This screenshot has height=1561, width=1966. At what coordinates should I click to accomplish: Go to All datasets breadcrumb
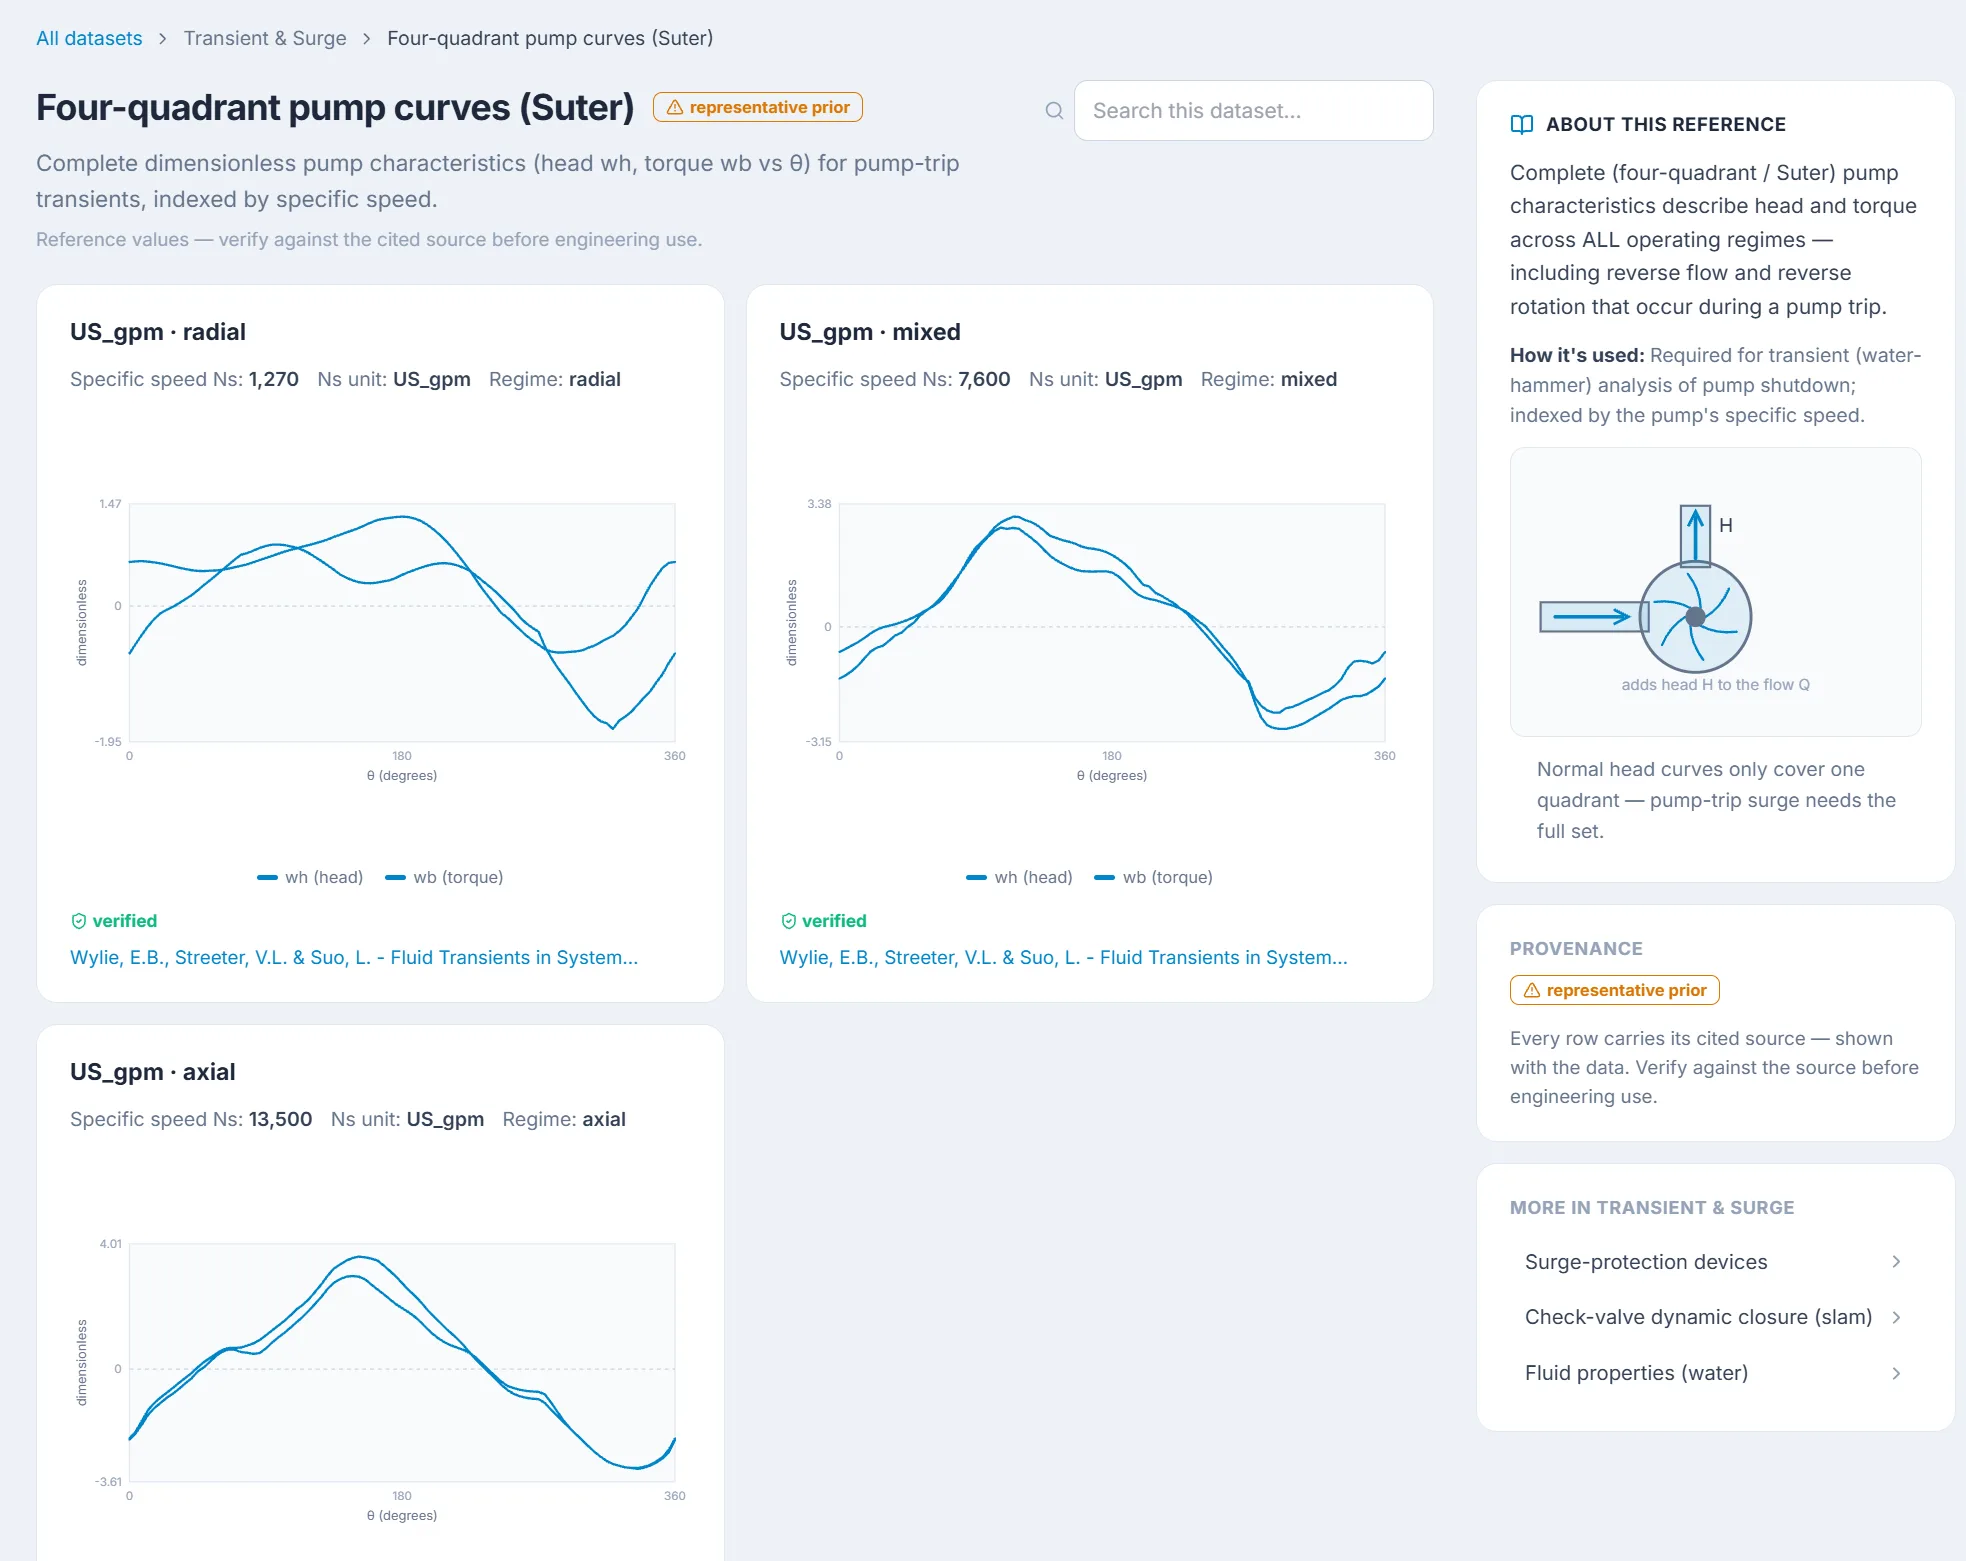click(89, 38)
